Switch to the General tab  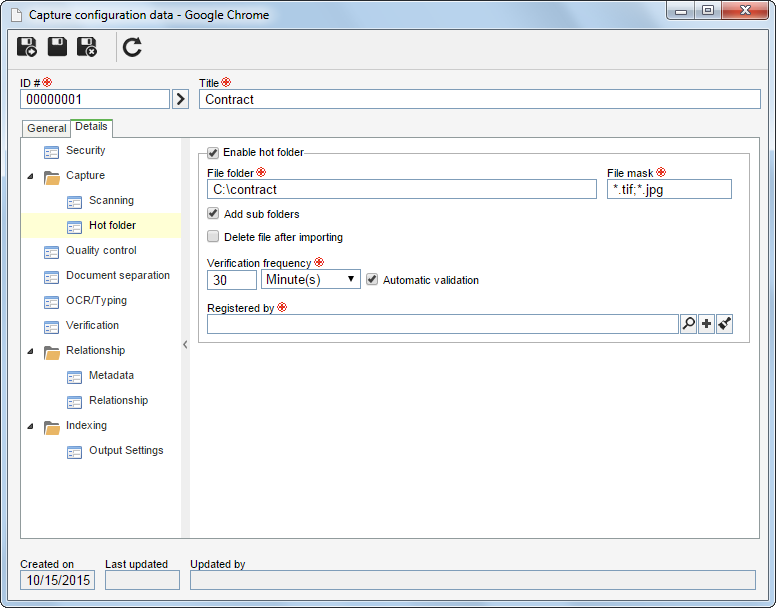(47, 128)
